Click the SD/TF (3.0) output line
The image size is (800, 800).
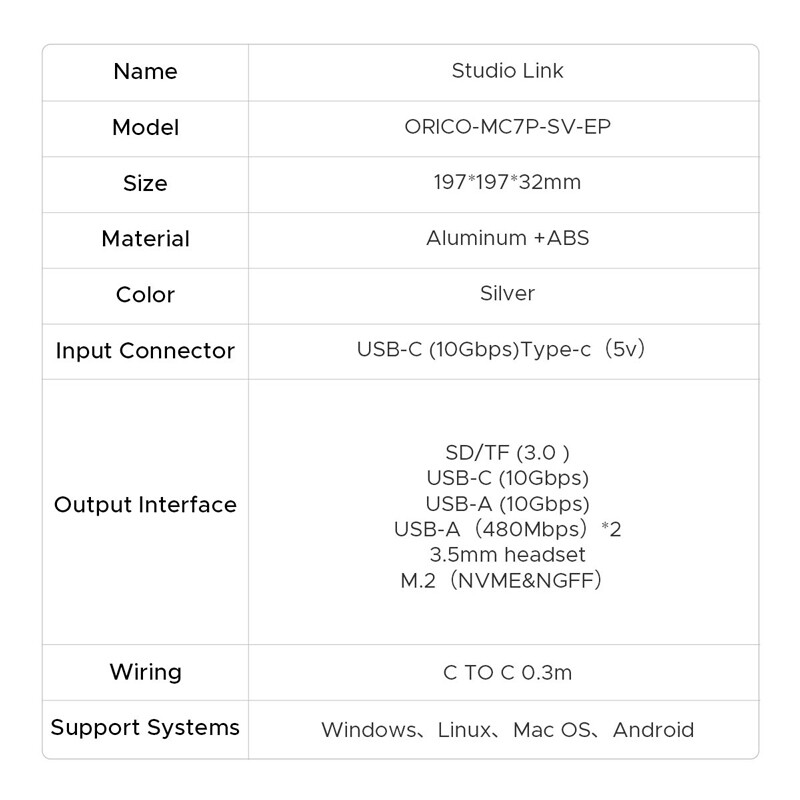point(507,453)
